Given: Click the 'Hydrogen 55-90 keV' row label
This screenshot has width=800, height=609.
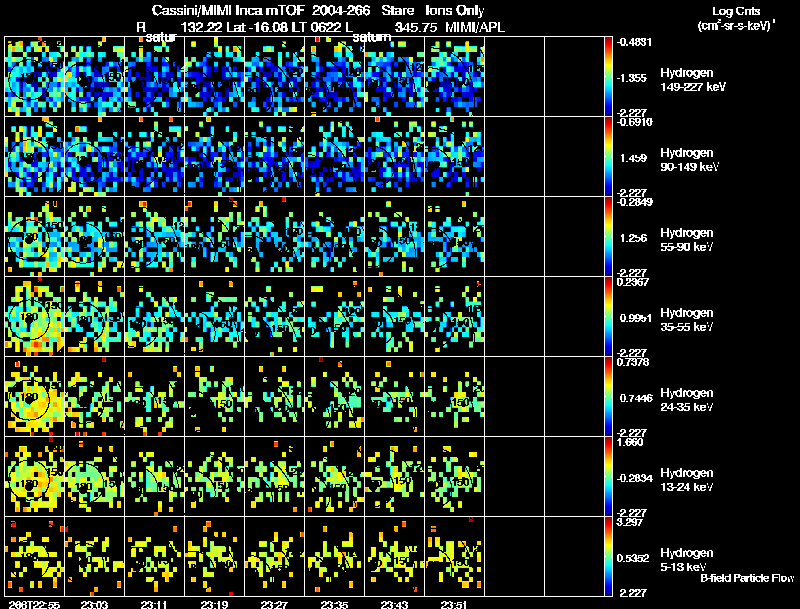Looking at the screenshot, I should click(687, 240).
